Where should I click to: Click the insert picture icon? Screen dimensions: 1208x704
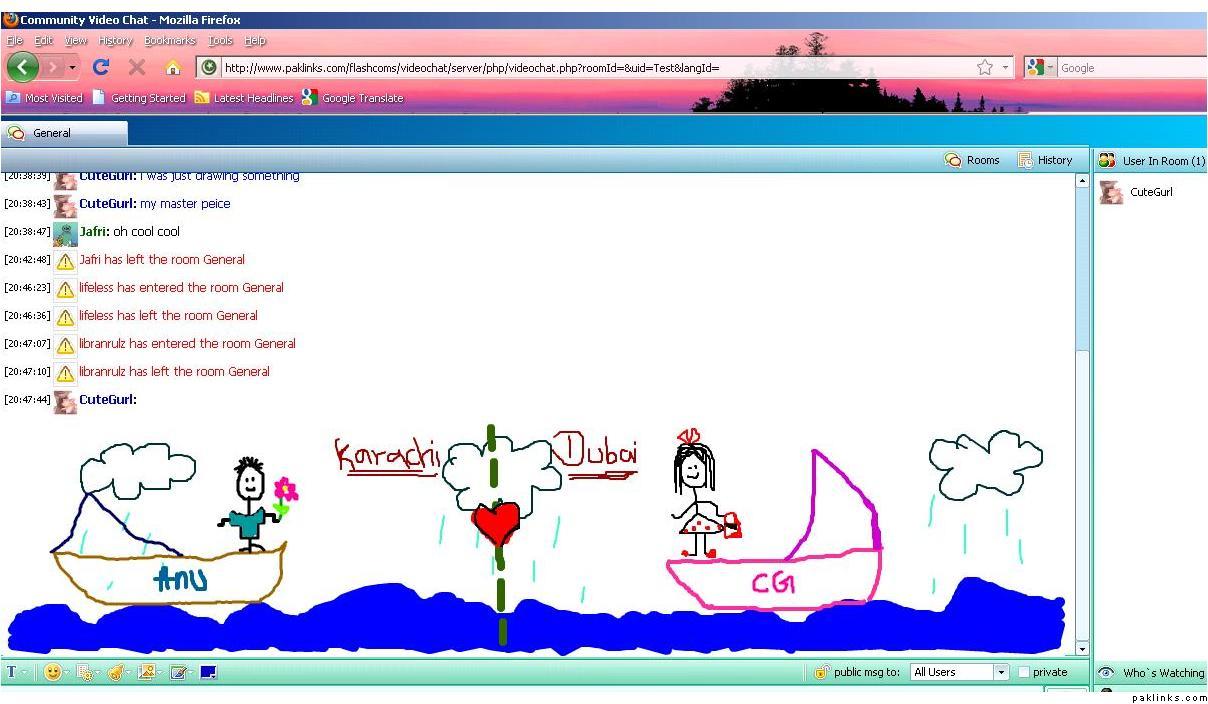[146, 672]
